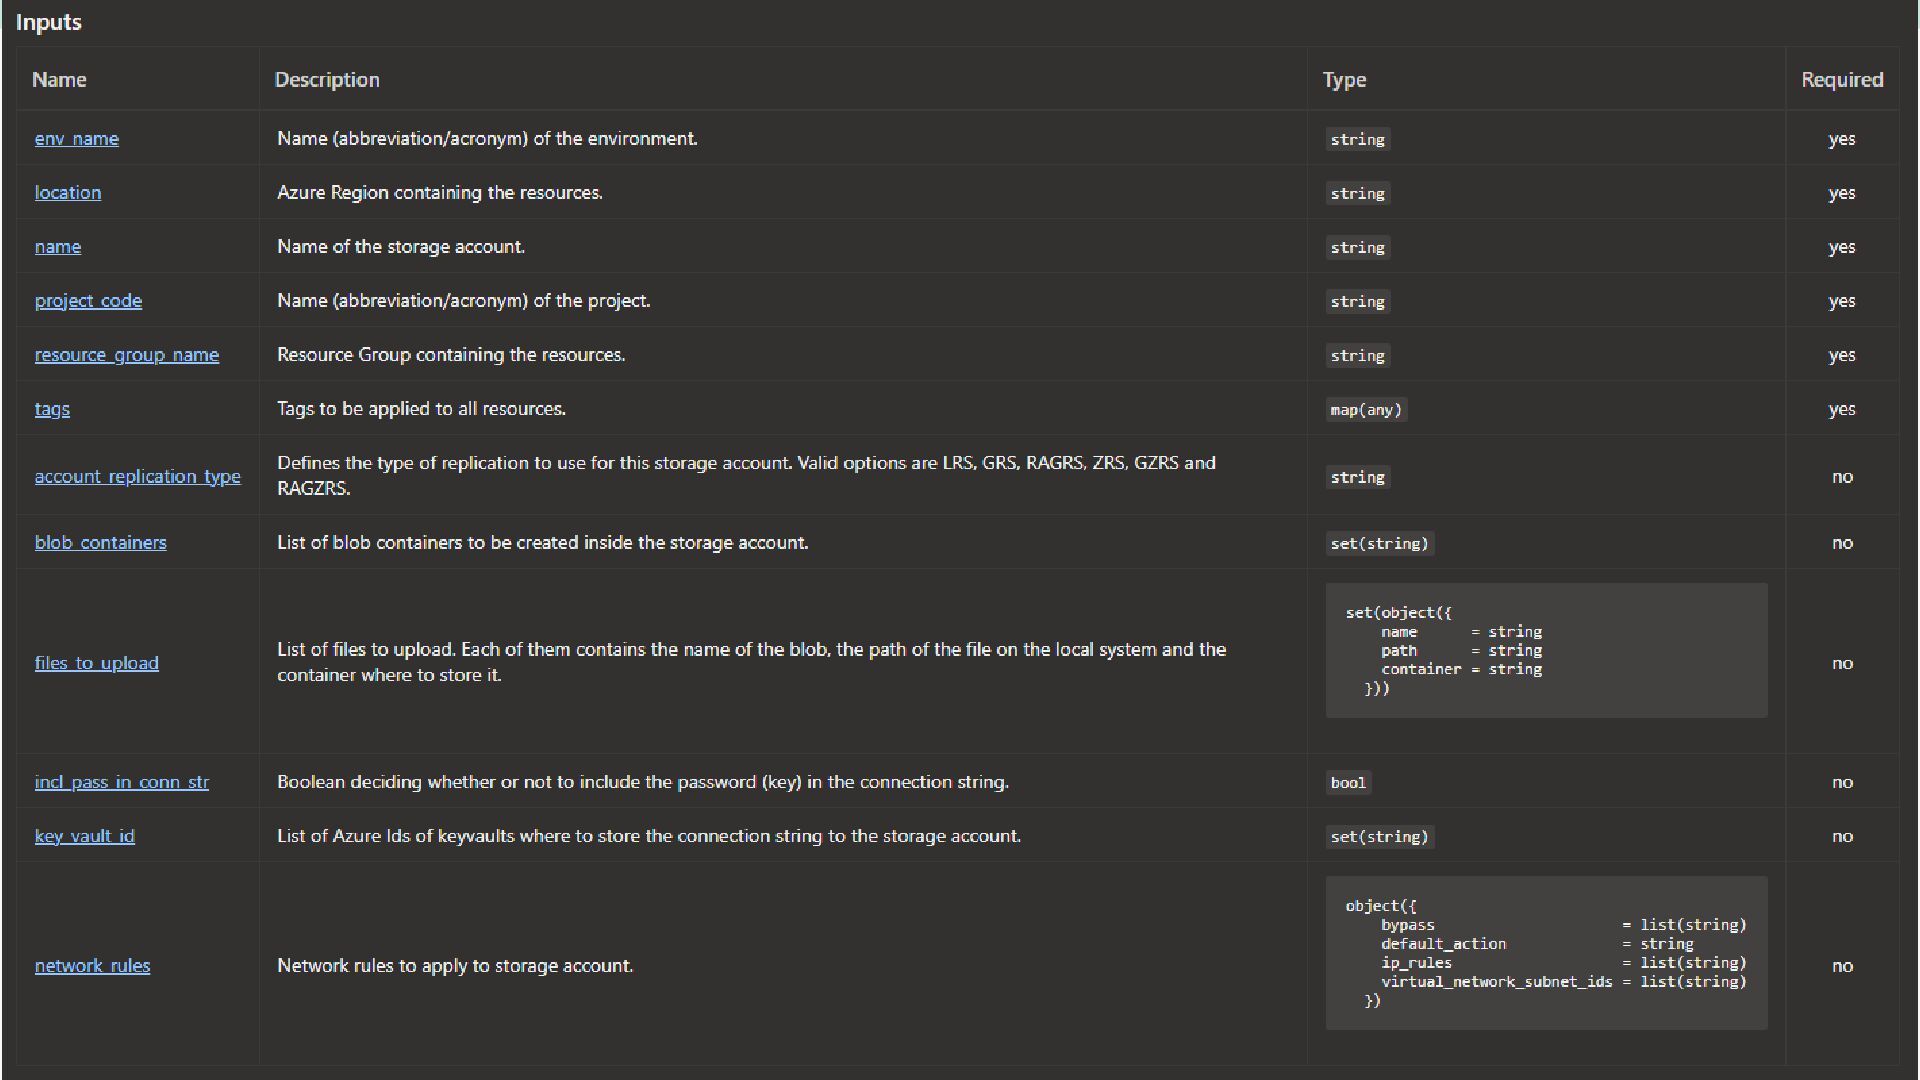Click the incl_pass_in_conn_str link
1920x1080 pixels.
122,782
